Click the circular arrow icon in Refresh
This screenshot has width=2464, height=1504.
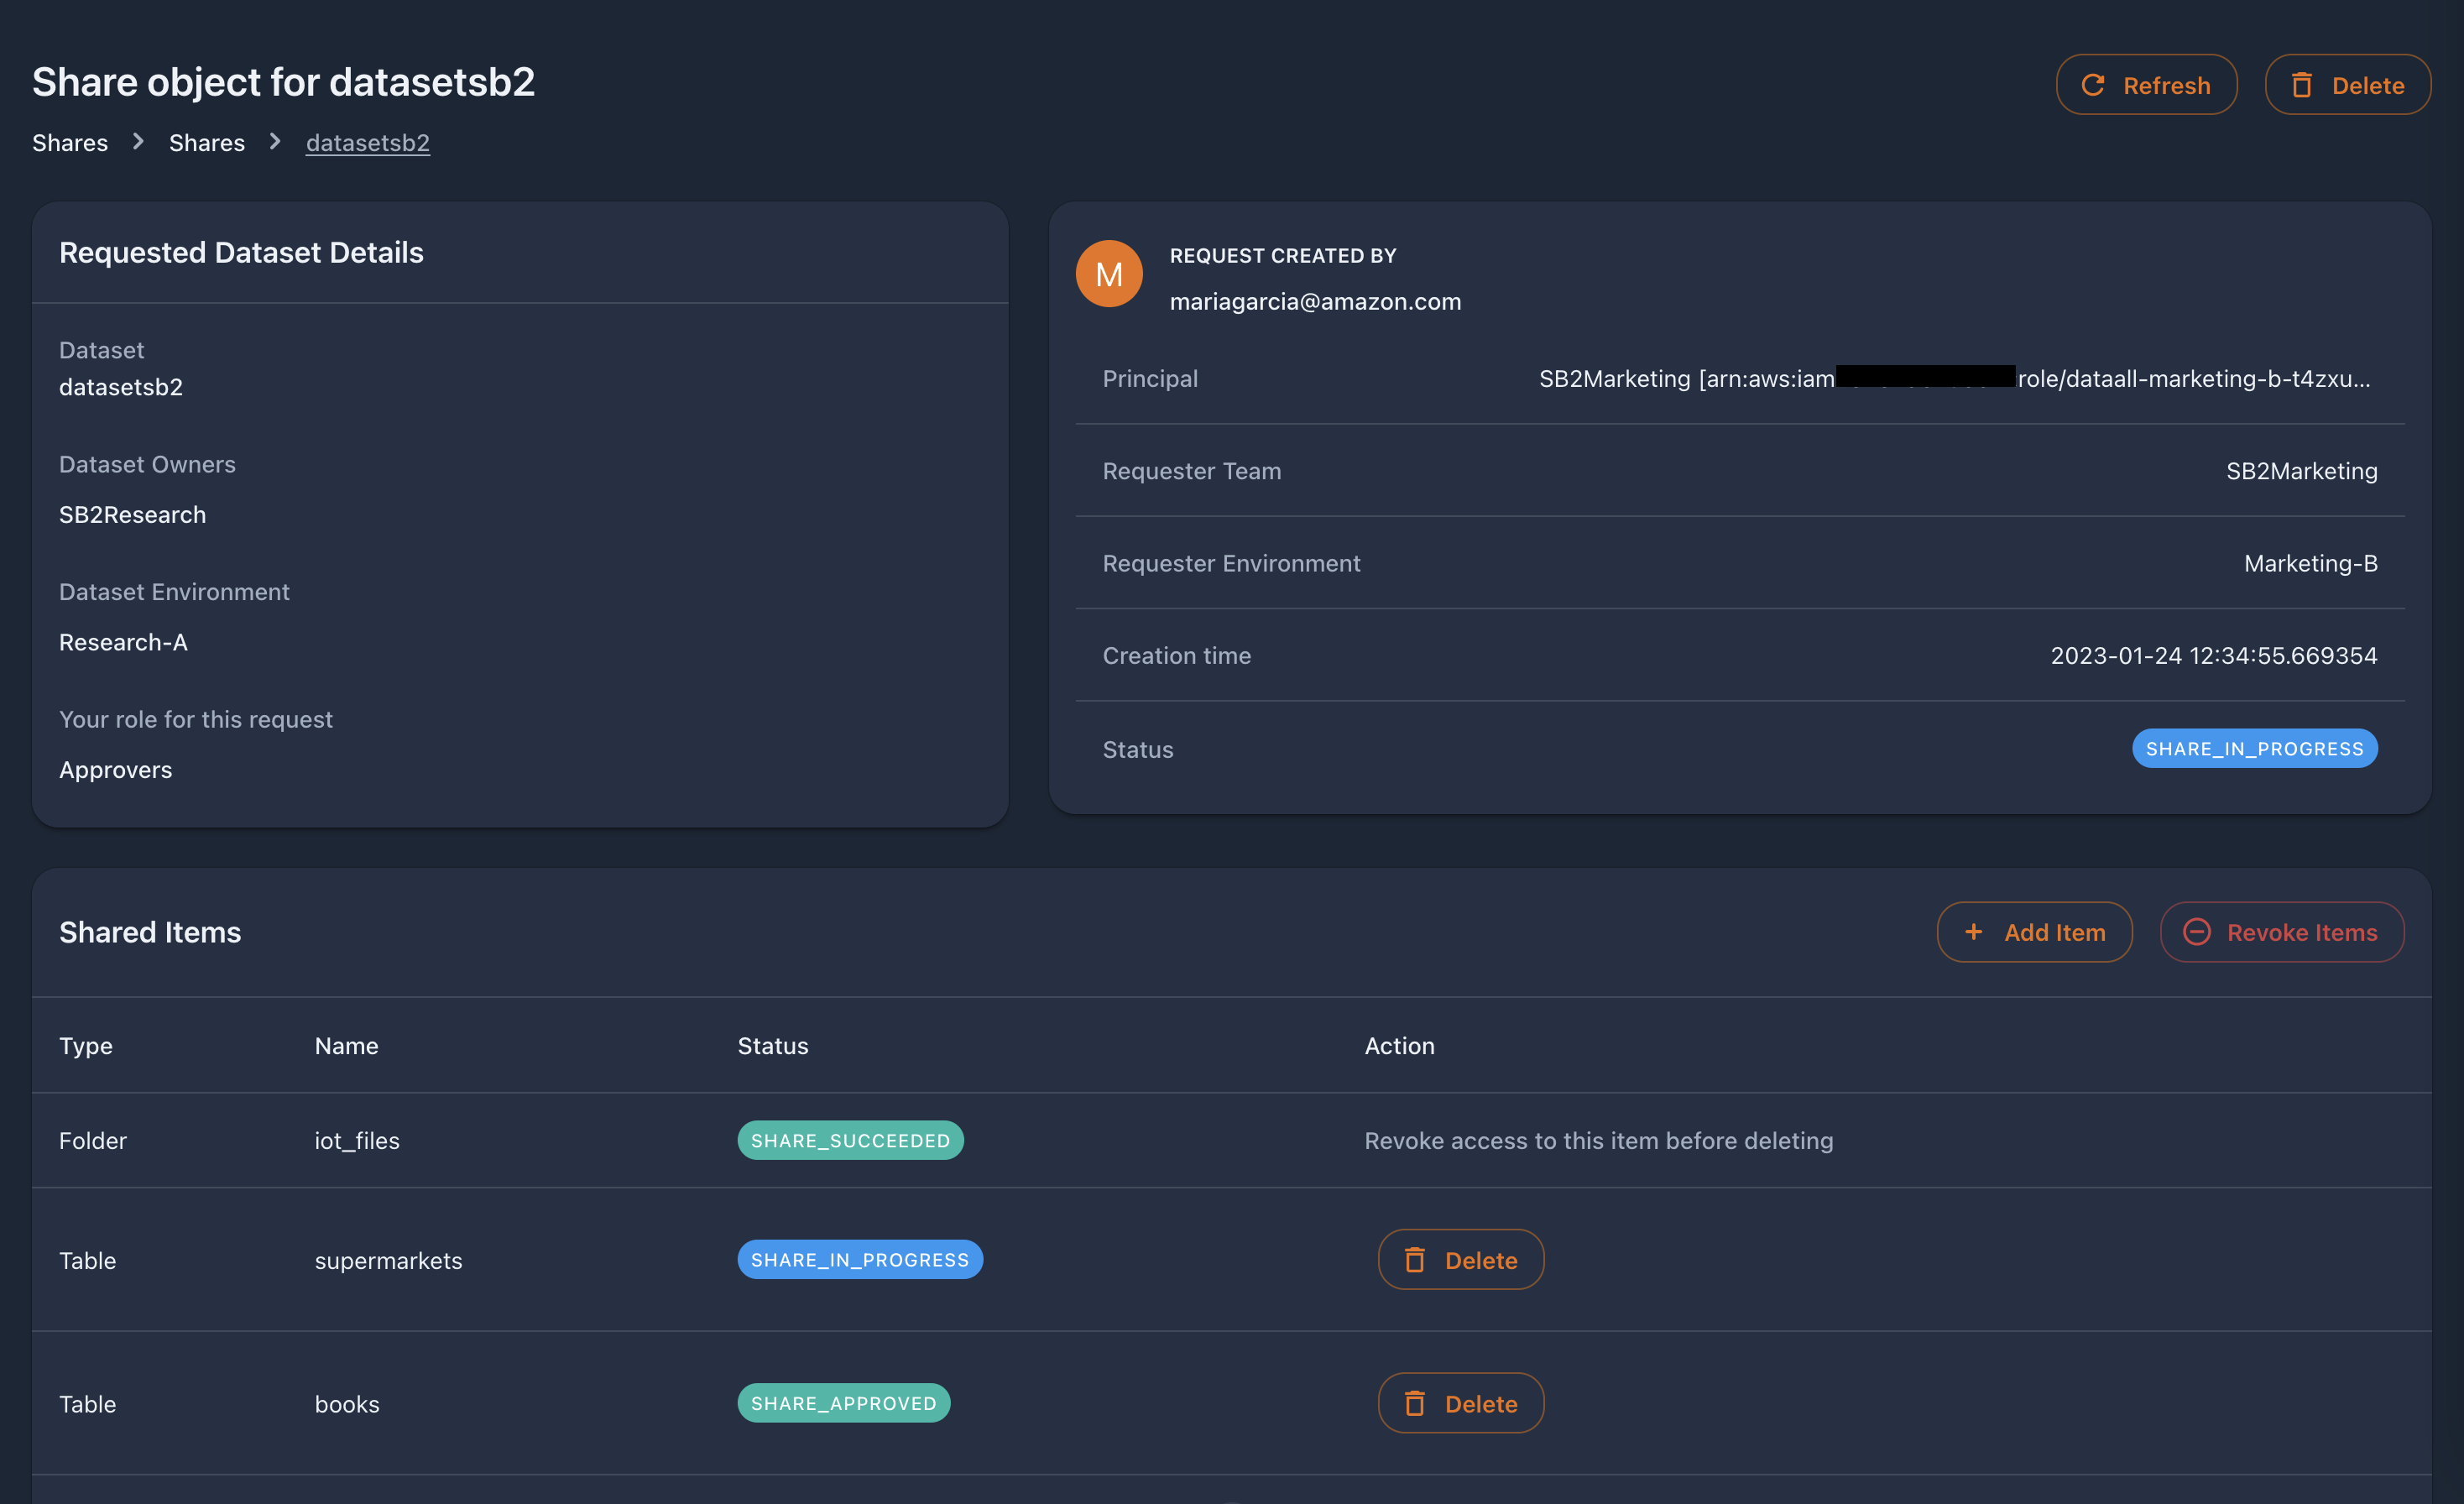pyautogui.click(x=2093, y=86)
